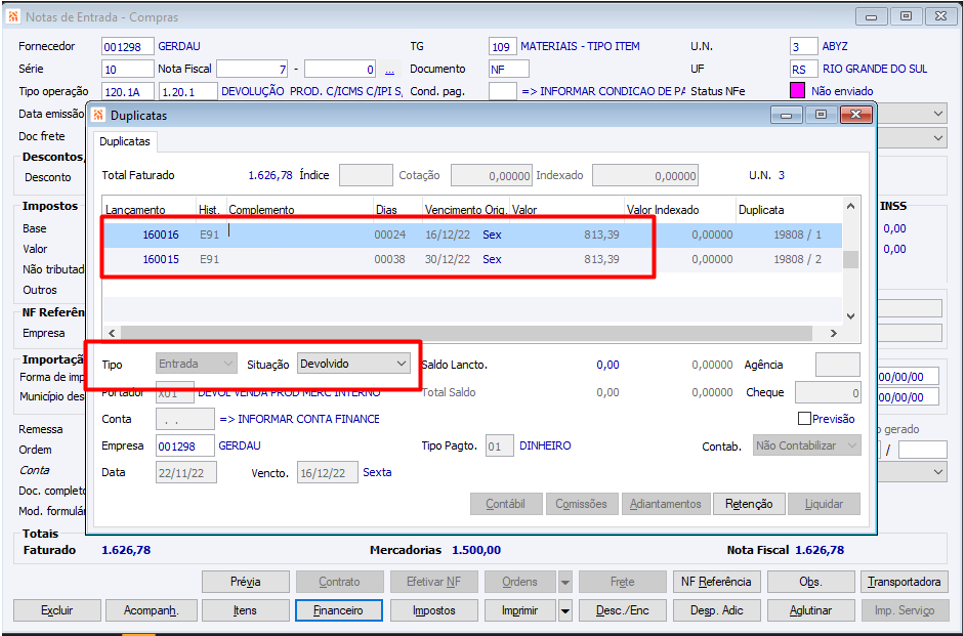Click the grid's scroll-down arrow

(x=851, y=316)
